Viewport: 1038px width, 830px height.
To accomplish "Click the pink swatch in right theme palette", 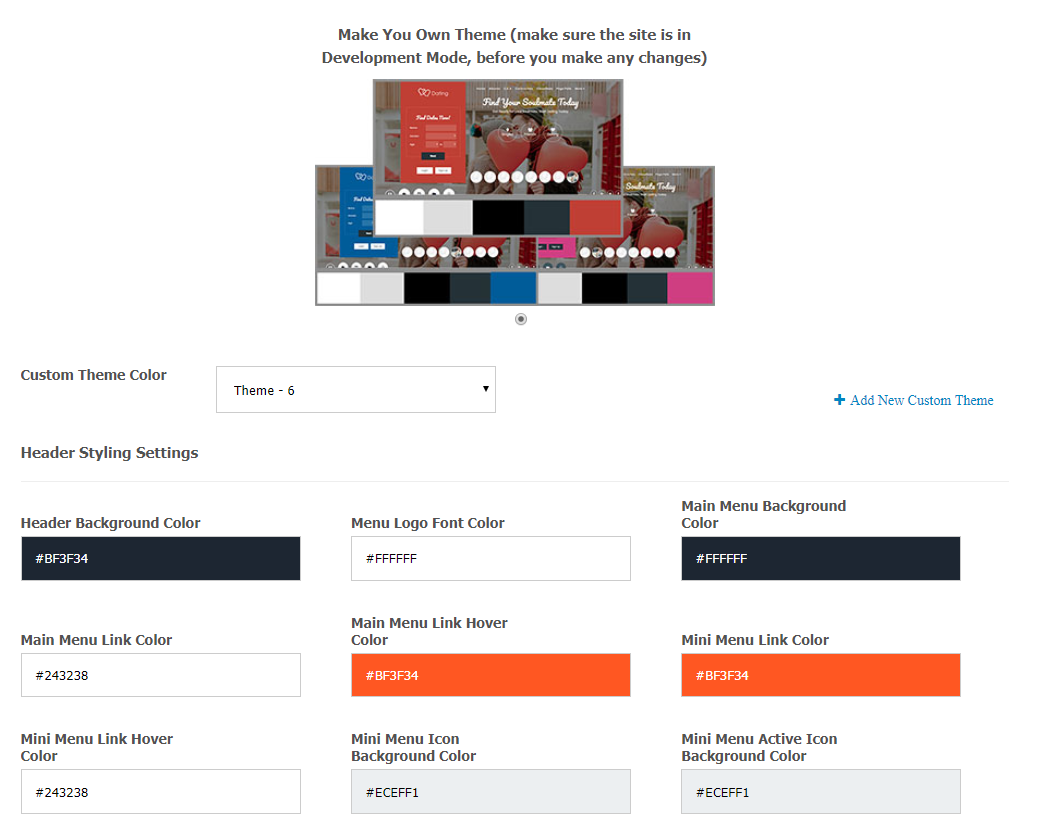I will pyautogui.click(x=690, y=288).
